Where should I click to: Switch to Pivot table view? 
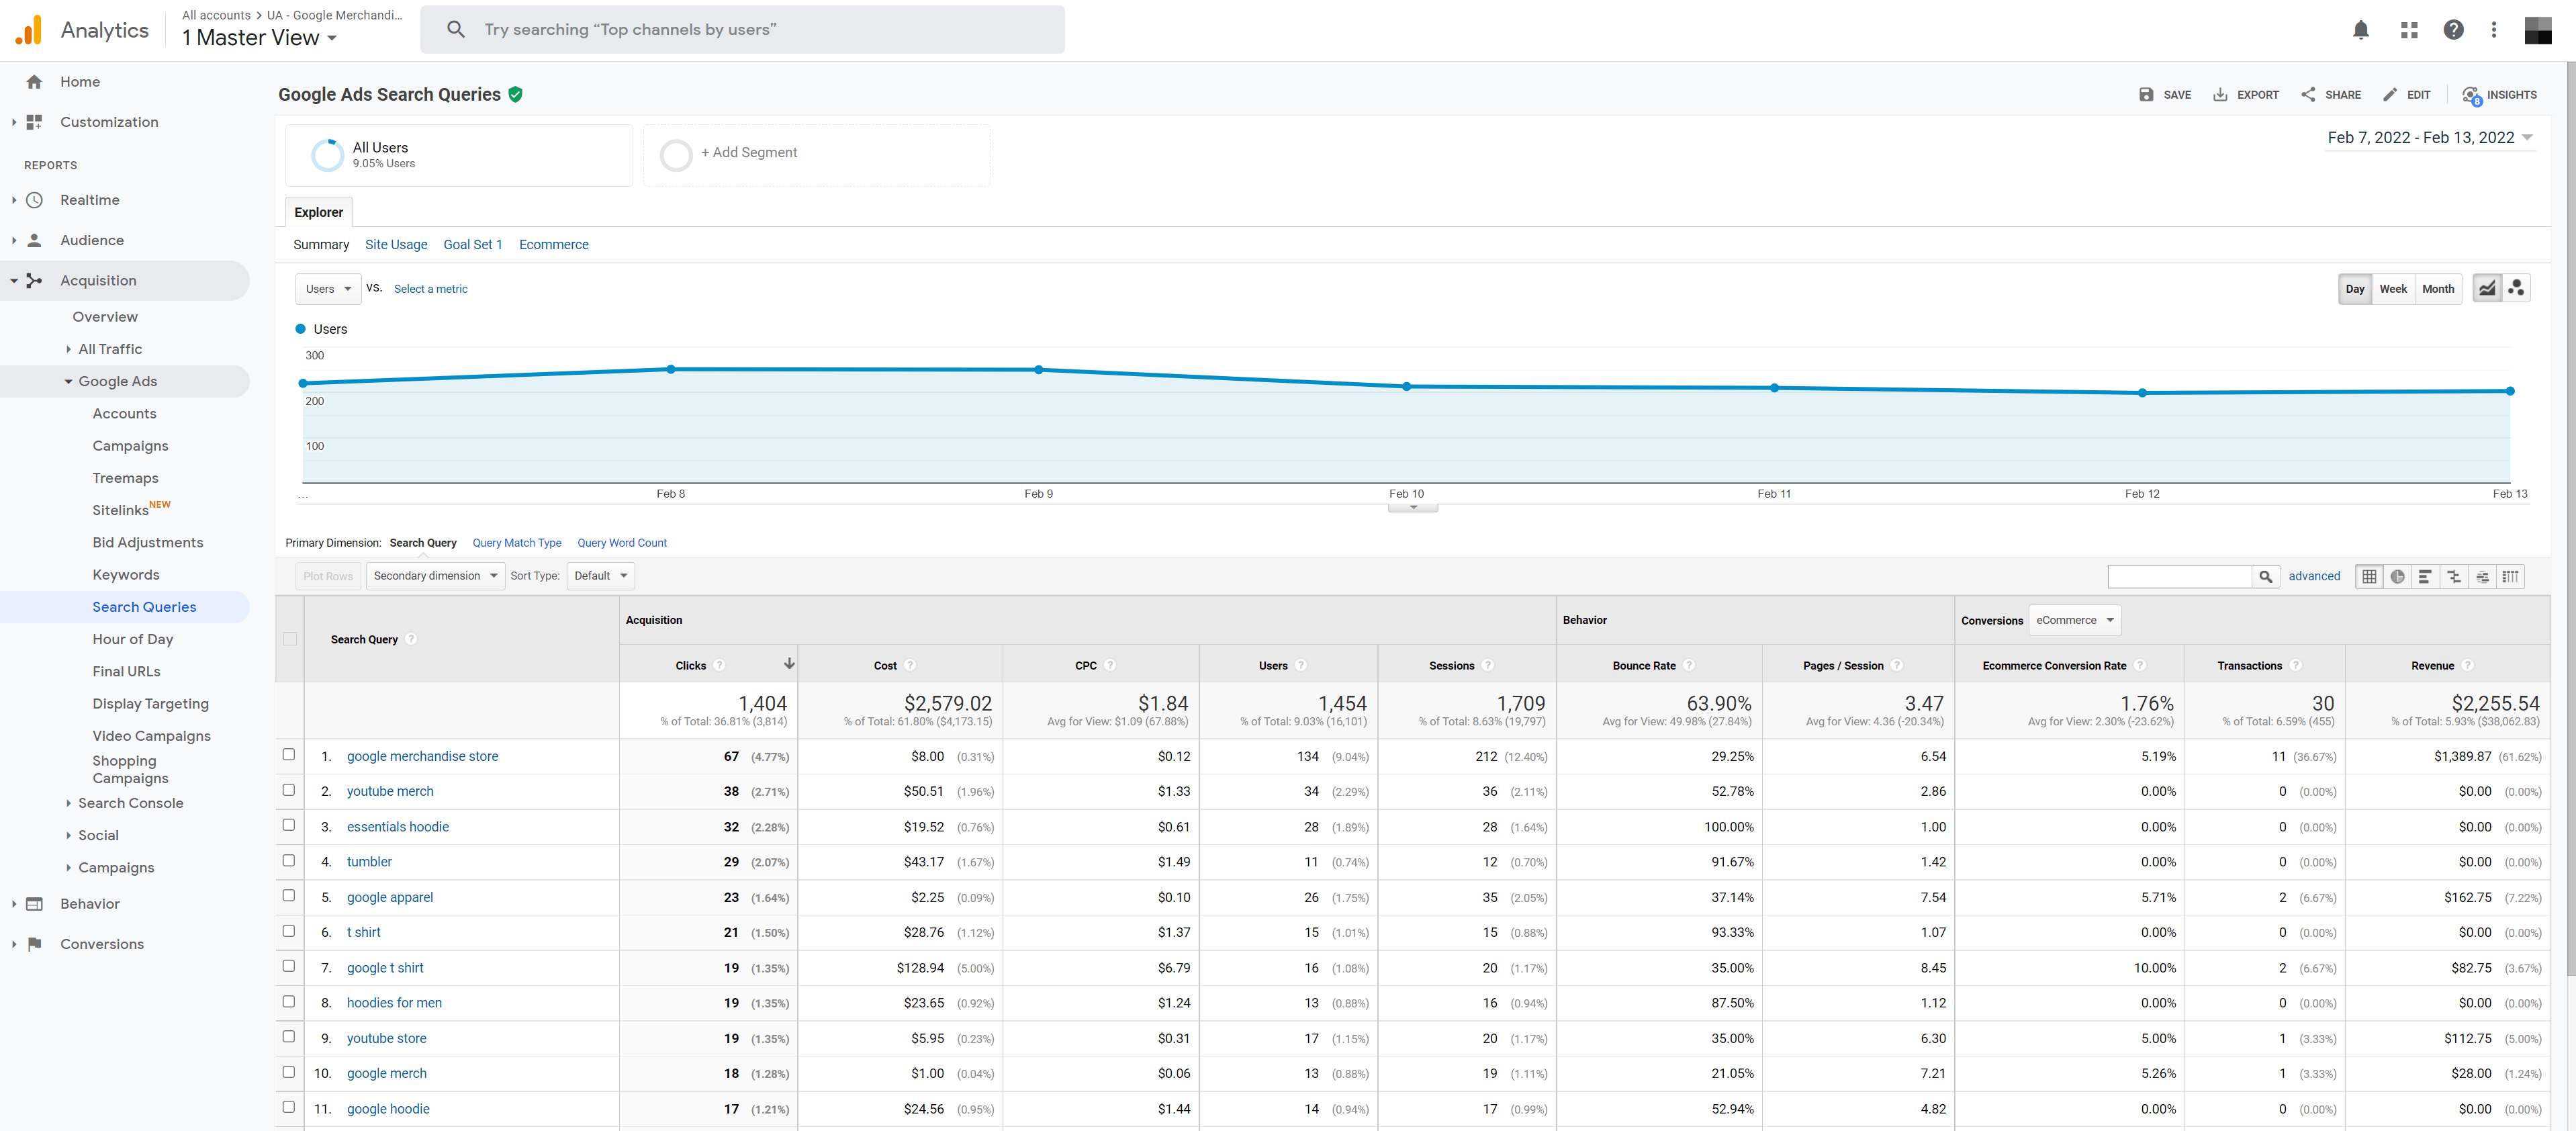pyautogui.click(x=2511, y=576)
